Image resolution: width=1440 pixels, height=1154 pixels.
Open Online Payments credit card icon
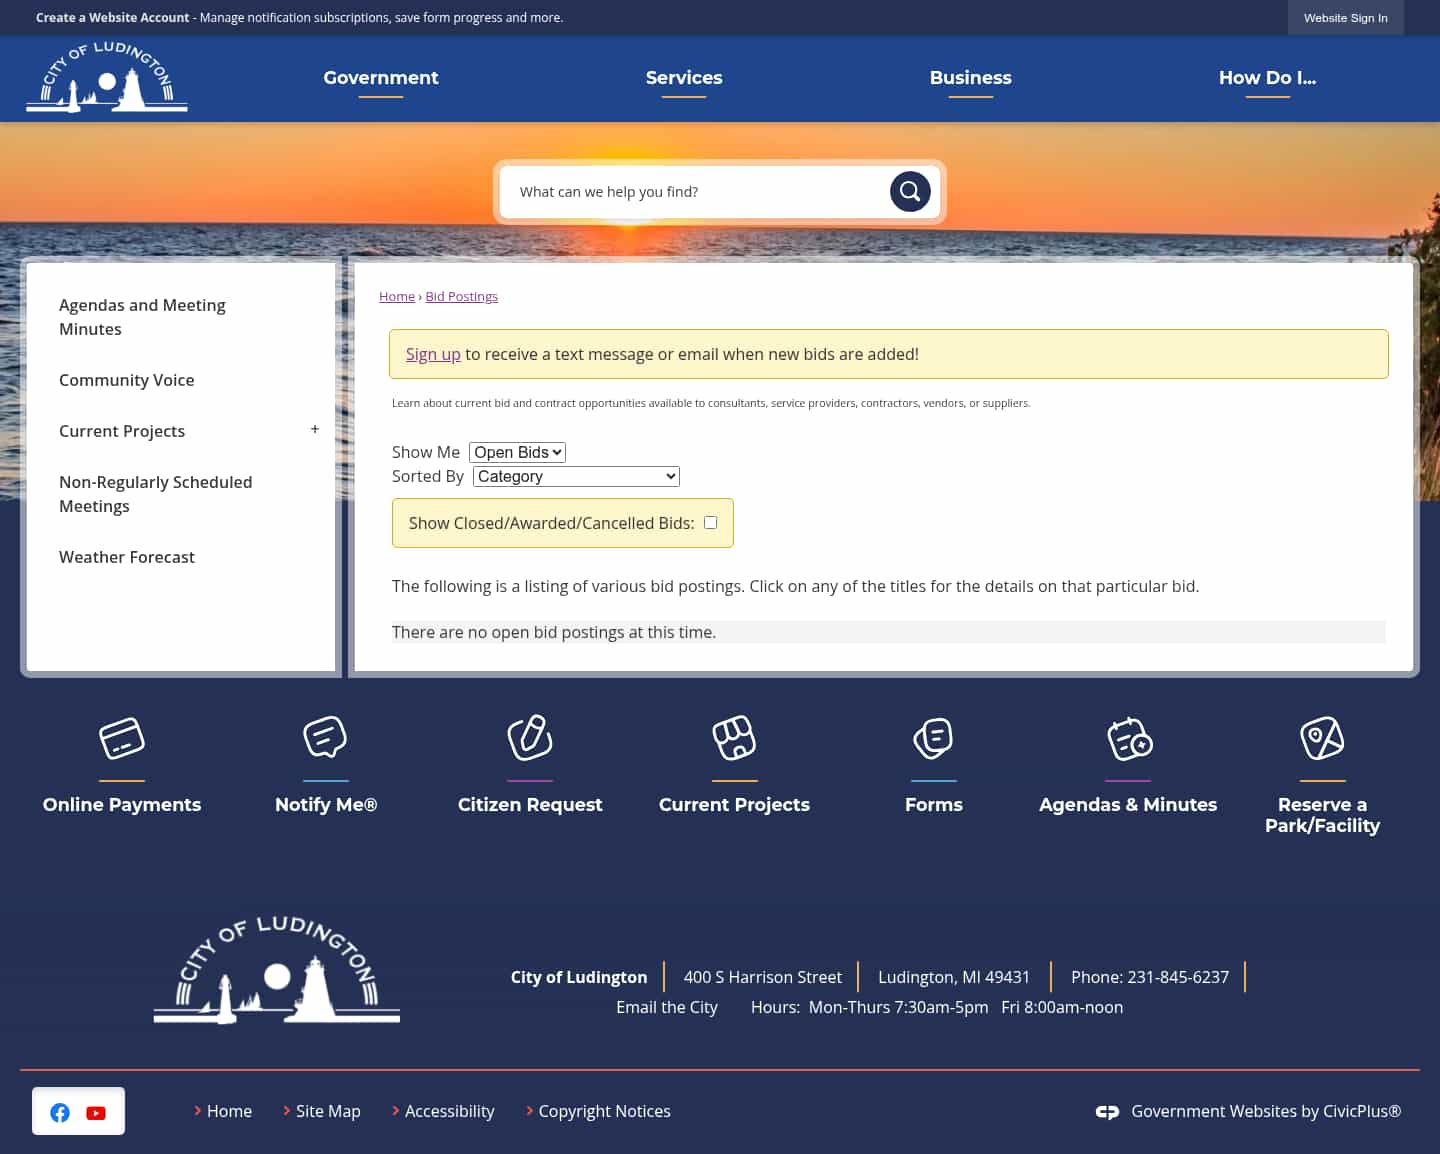tap(122, 739)
